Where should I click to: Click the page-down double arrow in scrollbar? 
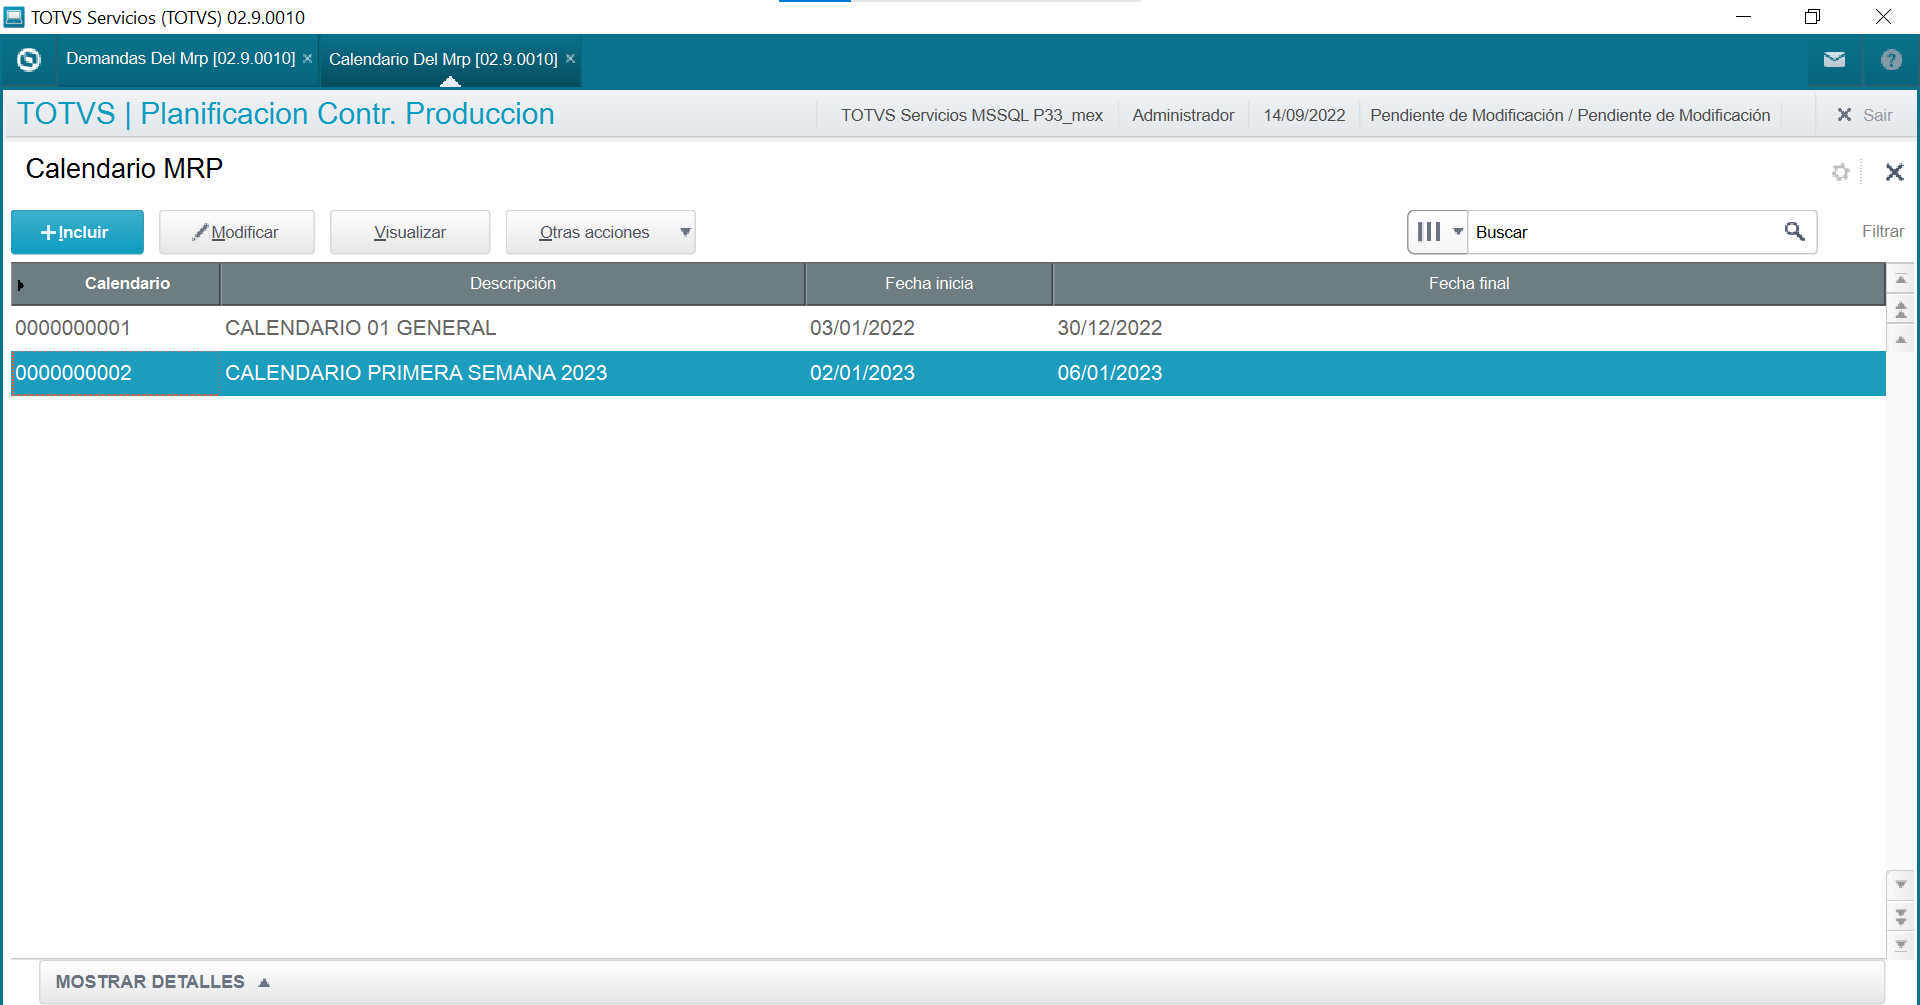point(1901,916)
